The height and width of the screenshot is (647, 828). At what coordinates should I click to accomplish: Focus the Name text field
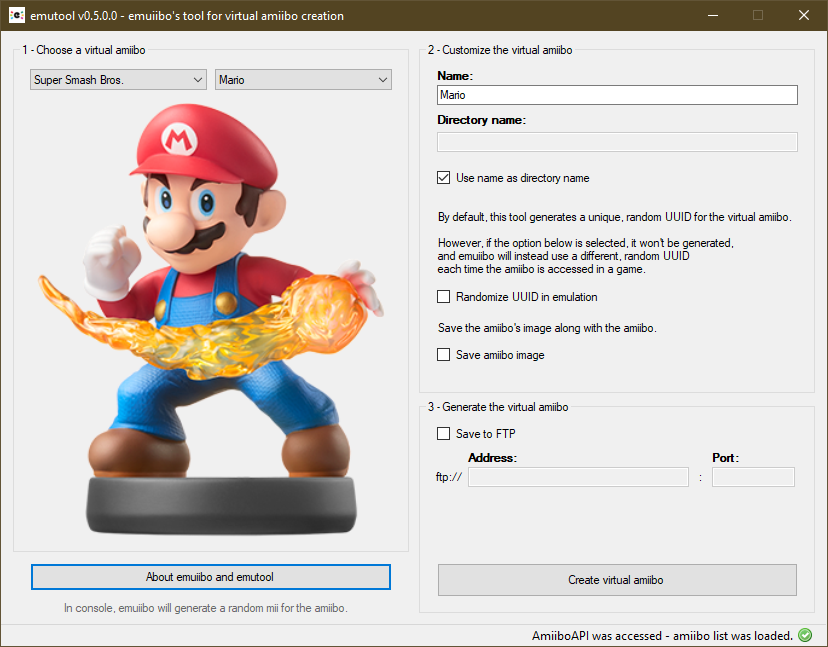coord(617,95)
